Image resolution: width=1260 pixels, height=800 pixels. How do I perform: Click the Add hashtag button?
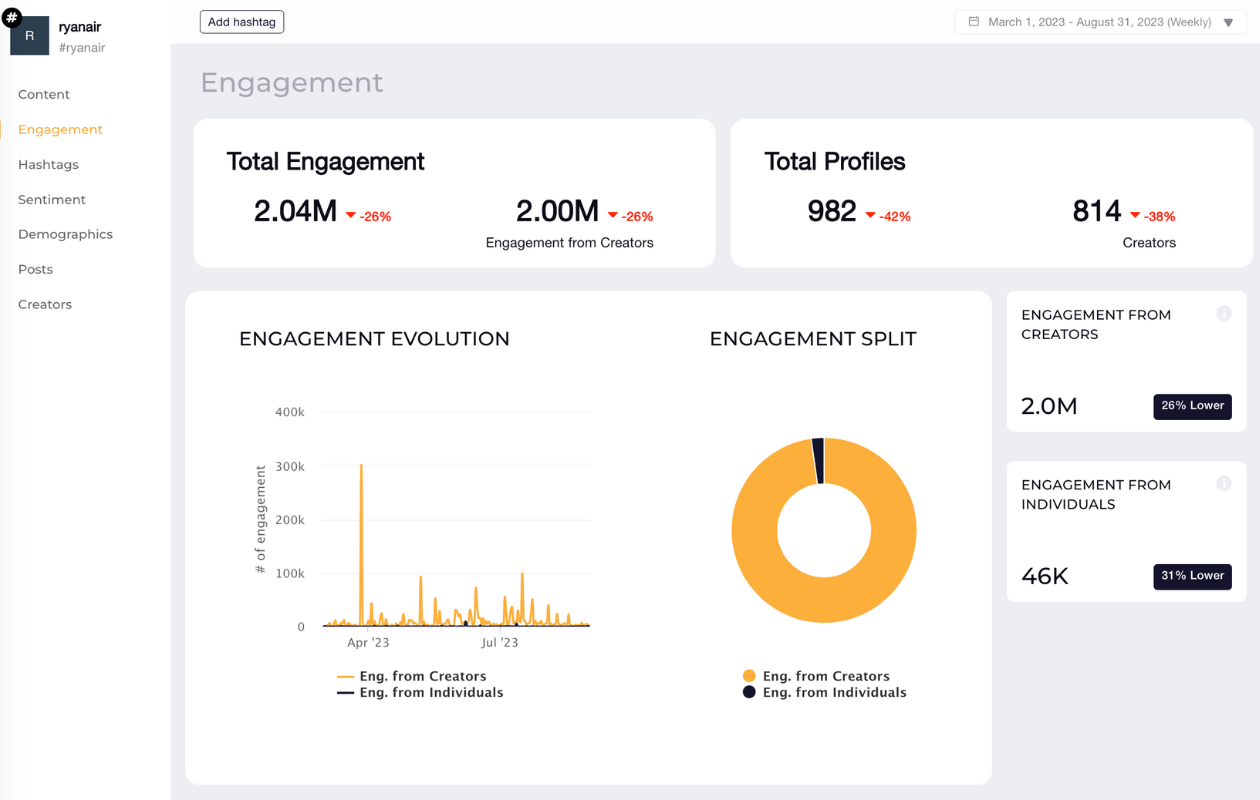point(242,22)
